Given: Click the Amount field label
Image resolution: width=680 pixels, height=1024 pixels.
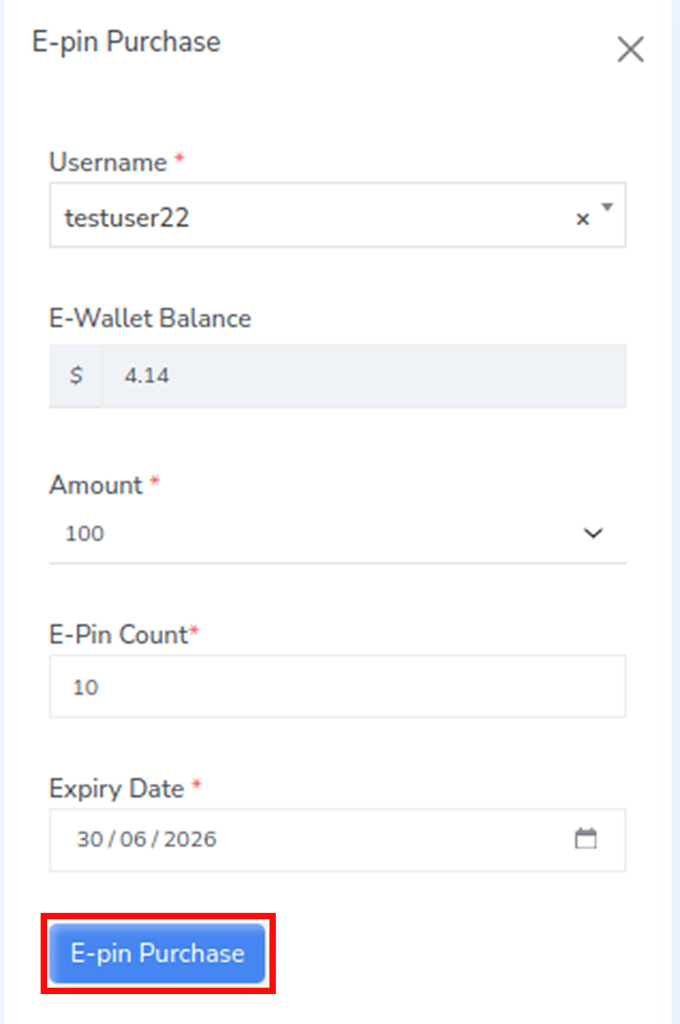Looking at the screenshot, I should click(x=96, y=485).
